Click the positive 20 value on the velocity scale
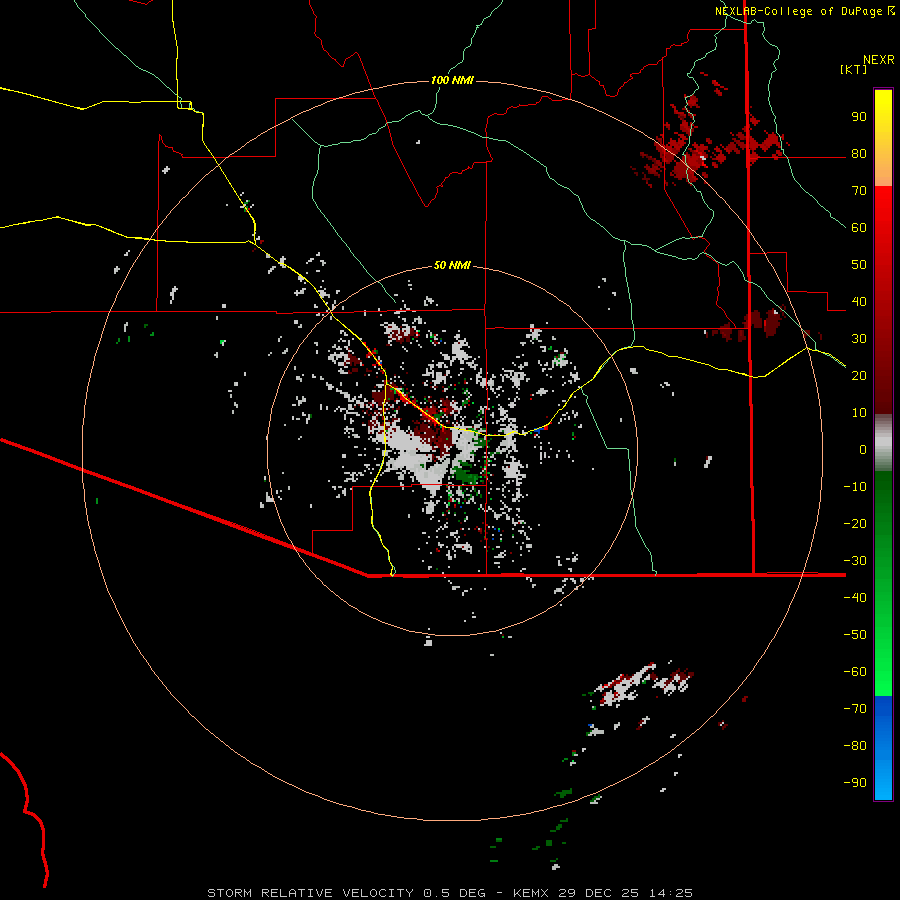Image resolution: width=900 pixels, height=900 pixels. click(x=859, y=375)
